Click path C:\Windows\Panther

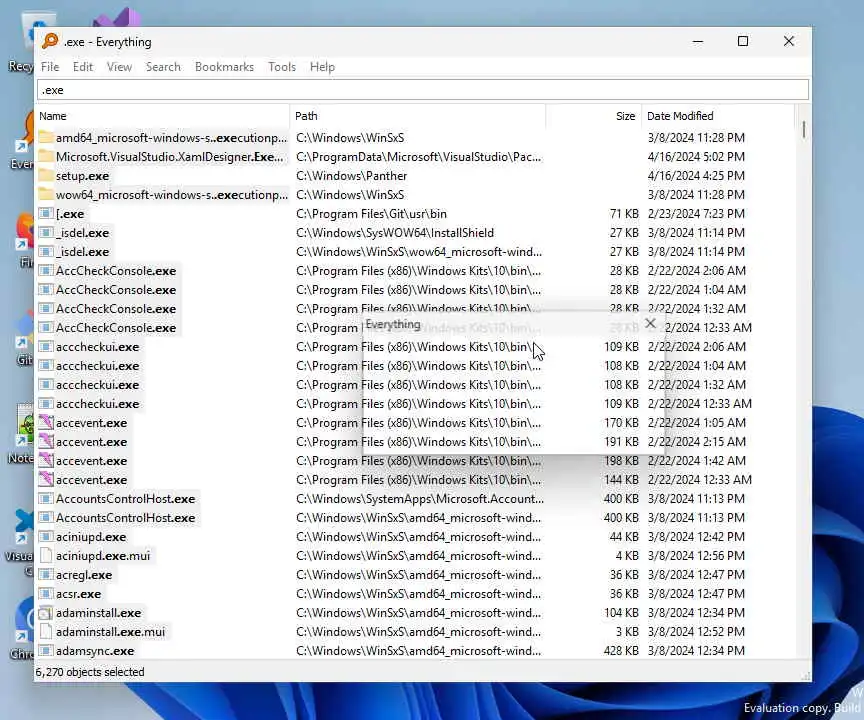pos(352,176)
